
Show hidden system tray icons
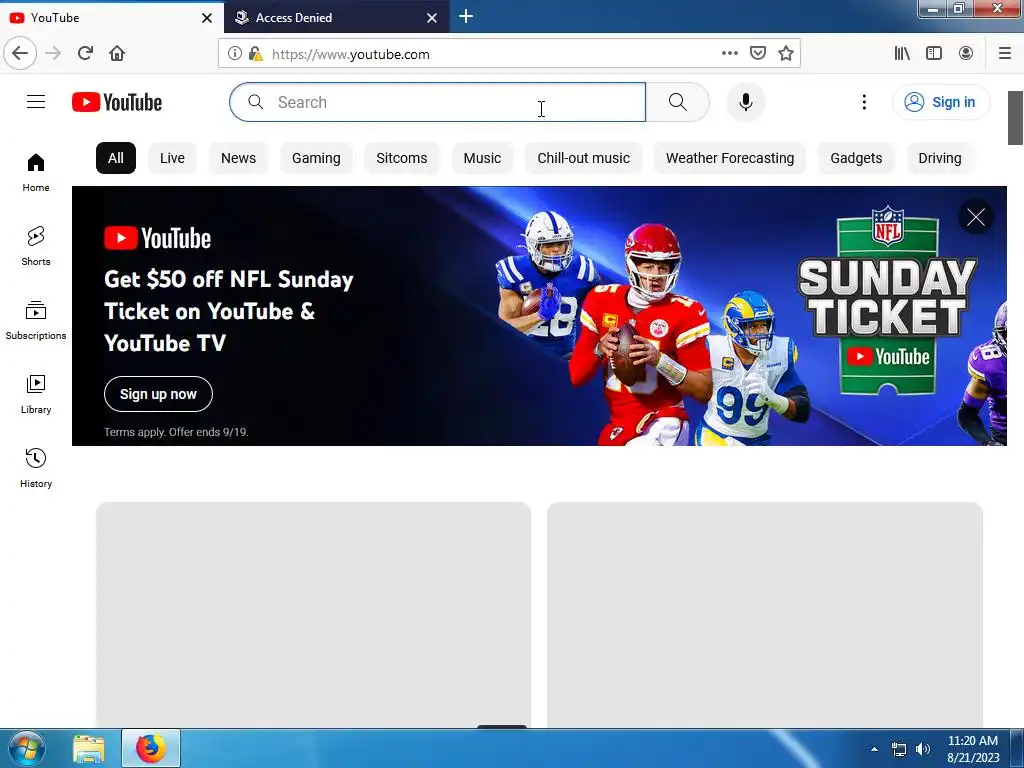click(874, 749)
